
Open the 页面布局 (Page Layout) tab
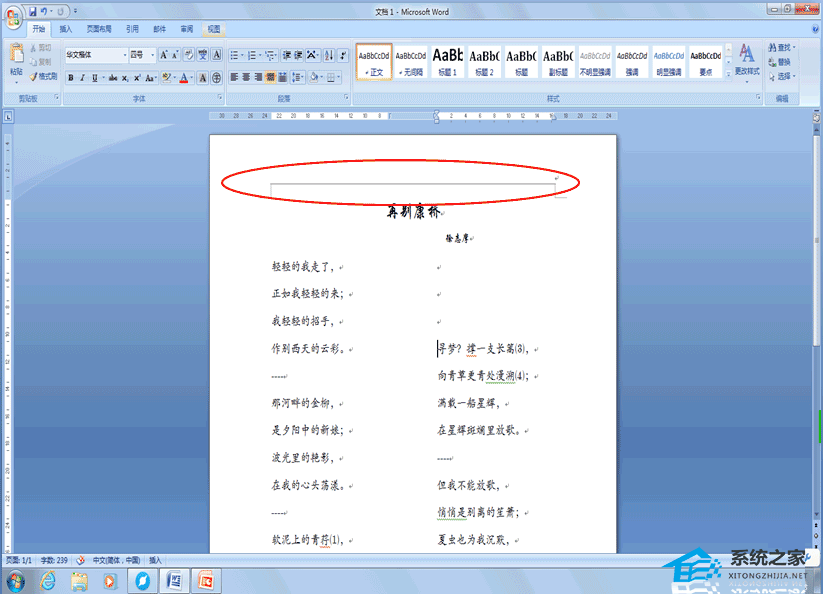pos(99,29)
